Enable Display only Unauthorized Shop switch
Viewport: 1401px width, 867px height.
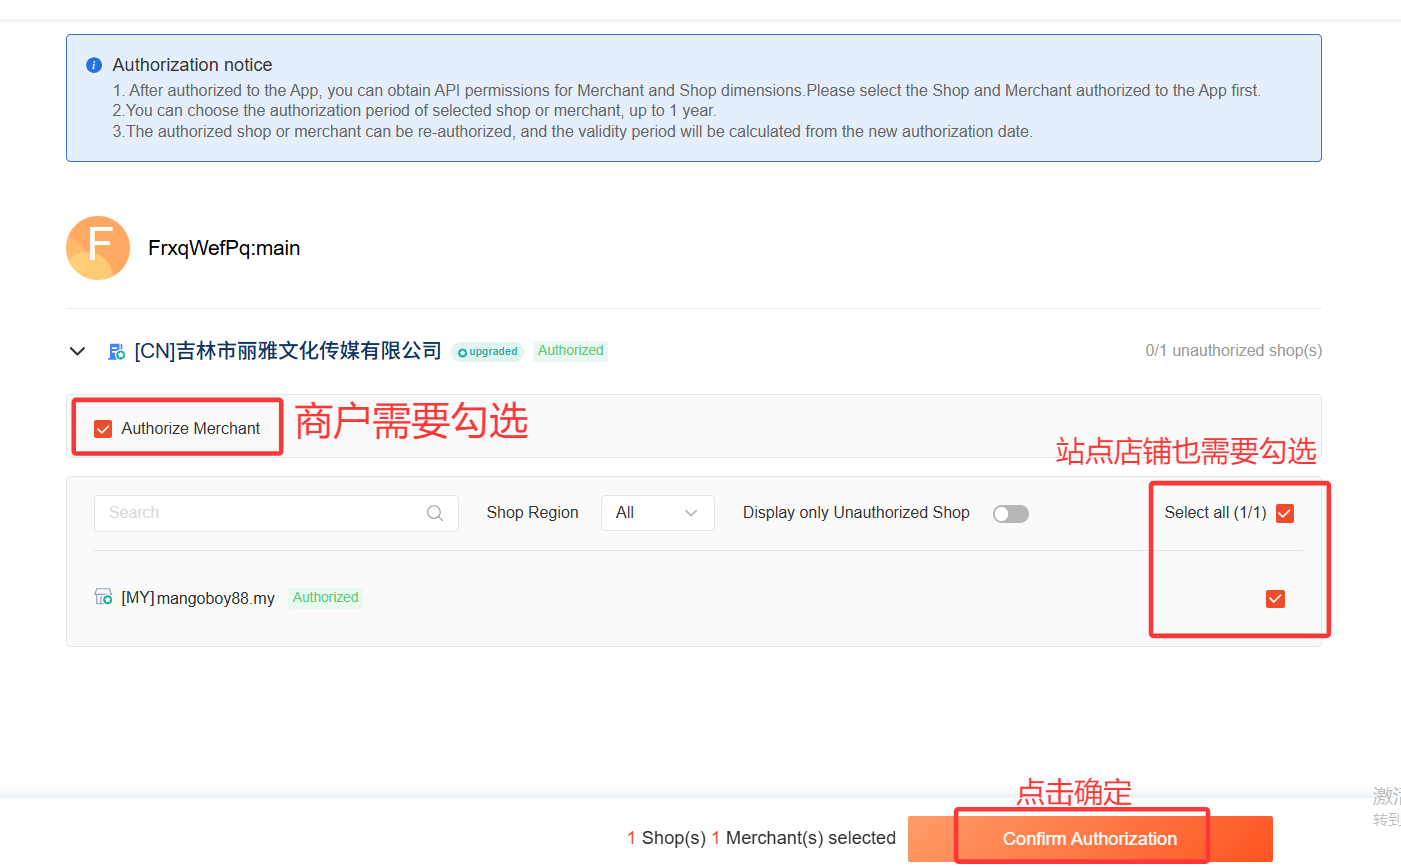[1010, 514]
